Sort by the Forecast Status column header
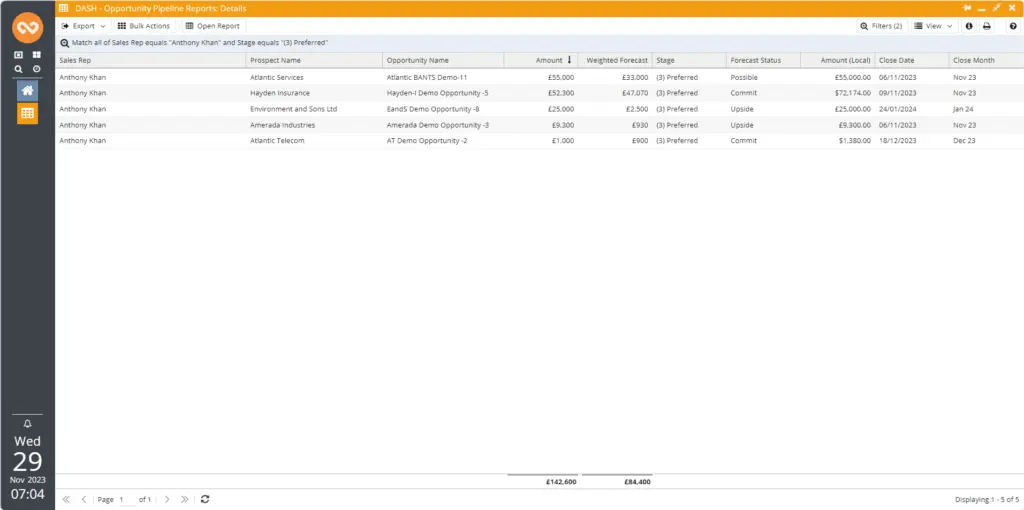Viewport: 1024px width, 510px height. tap(763, 60)
